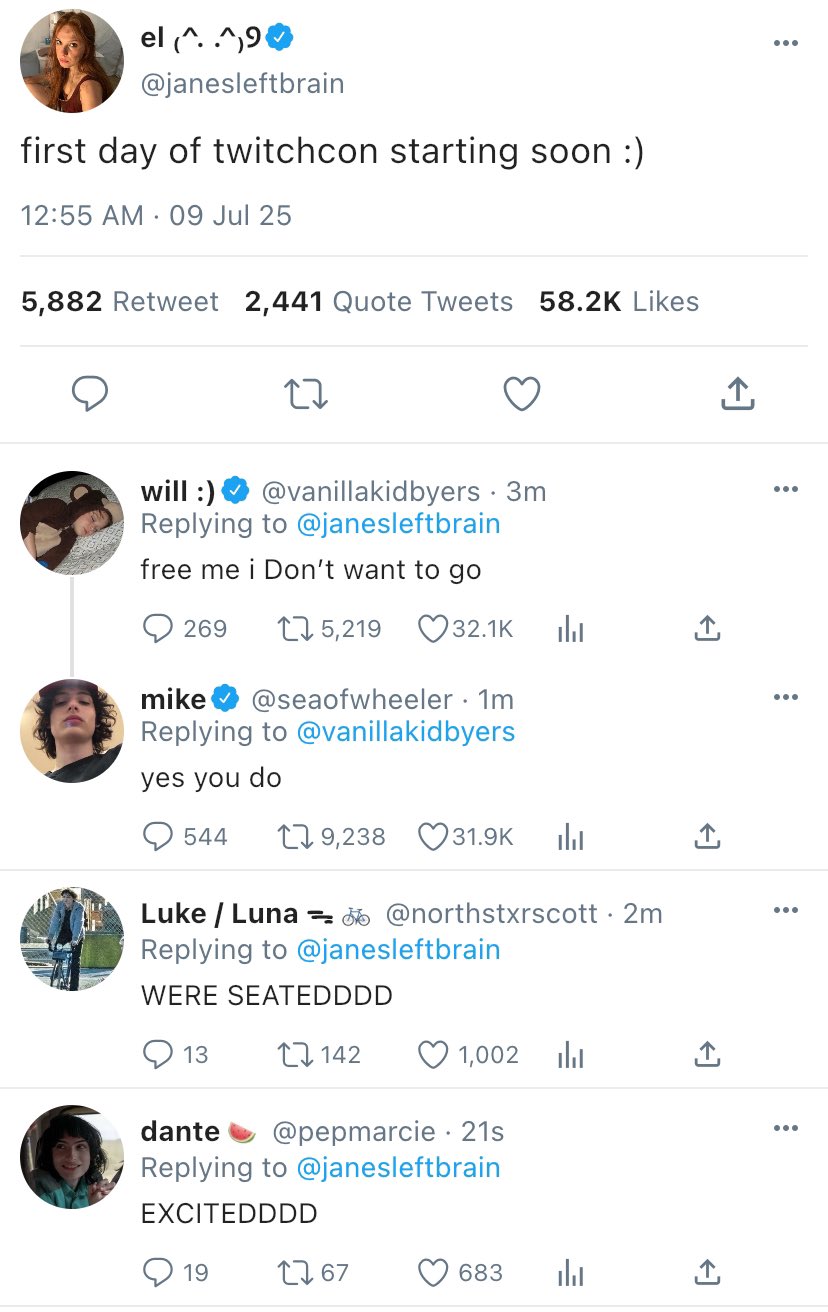View analytics on will's reply
The image size is (828, 1312).
coord(569,628)
